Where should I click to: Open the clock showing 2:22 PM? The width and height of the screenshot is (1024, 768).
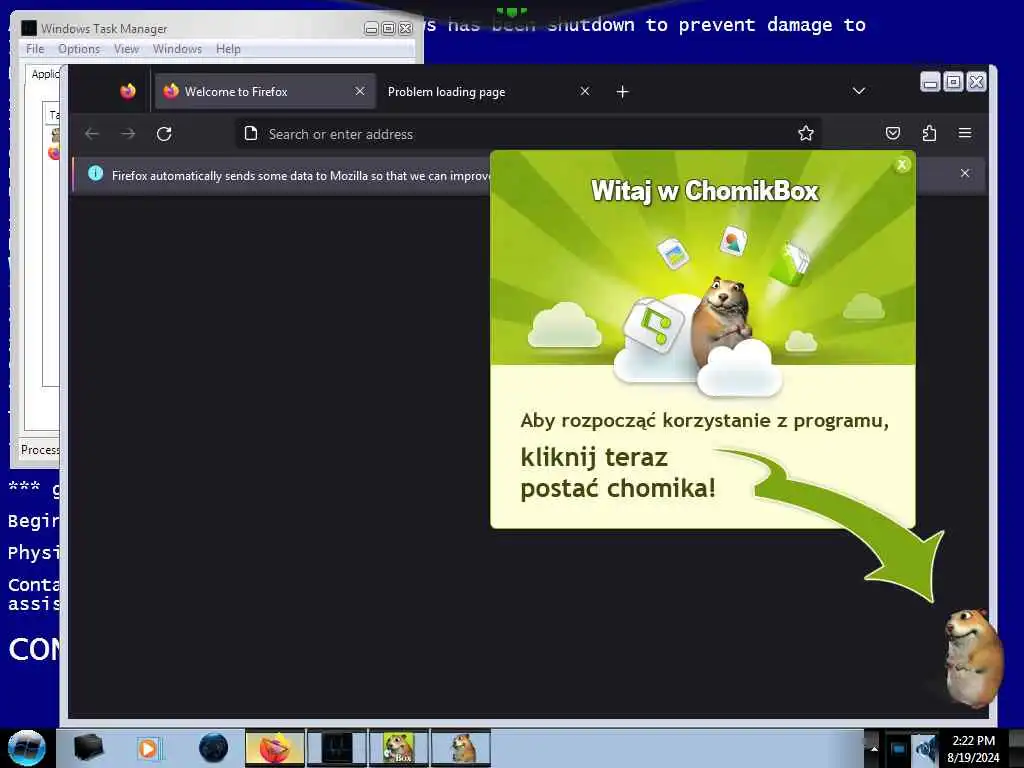click(973, 748)
